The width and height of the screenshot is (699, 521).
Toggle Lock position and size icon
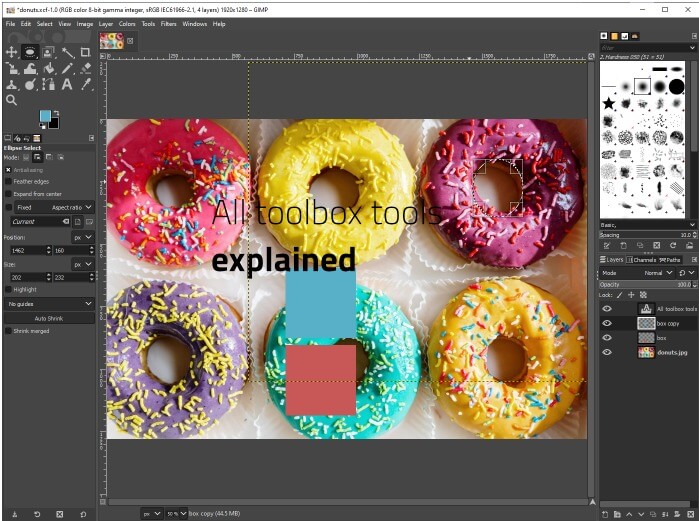[x=631, y=295]
